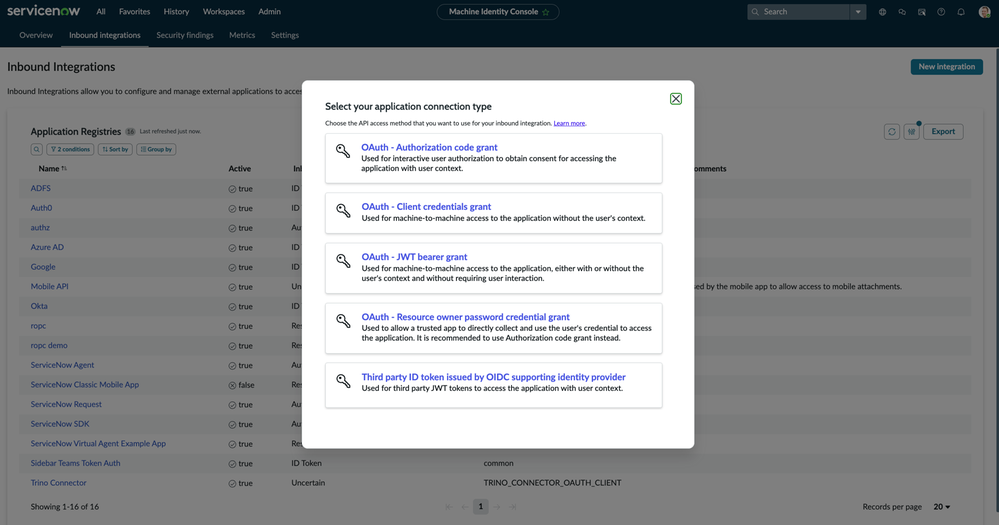Image resolution: width=999 pixels, height=525 pixels.
Task: Click the list search magnifier icon
Action: (37, 149)
